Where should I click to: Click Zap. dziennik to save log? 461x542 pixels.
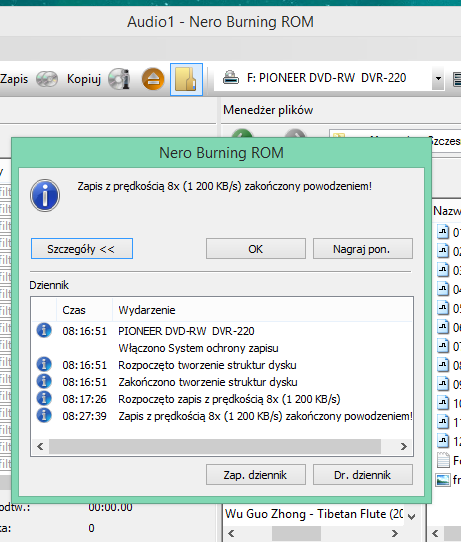[256, 475]
